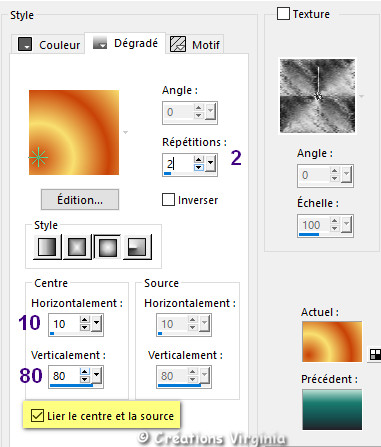Click the Couleur tab icon
Image resolution: width=381 pixels, height=447 pixels.
[x=25, y=44]
